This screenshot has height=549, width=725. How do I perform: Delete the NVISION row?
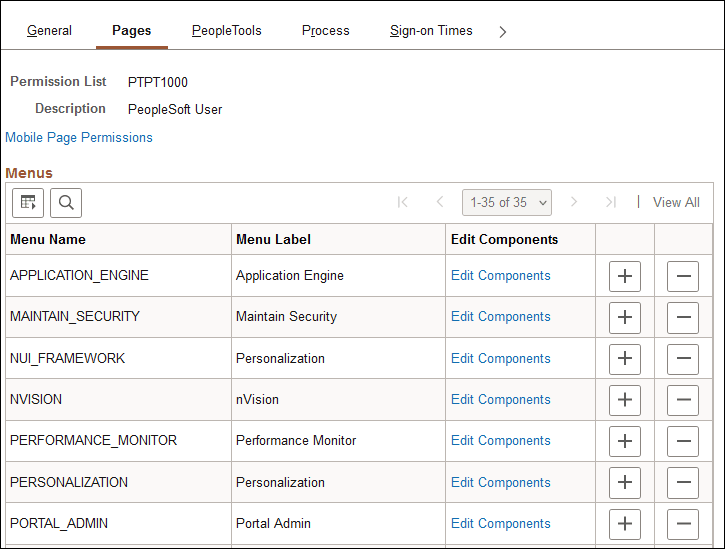pyautogui.click(x=683, y=400)
